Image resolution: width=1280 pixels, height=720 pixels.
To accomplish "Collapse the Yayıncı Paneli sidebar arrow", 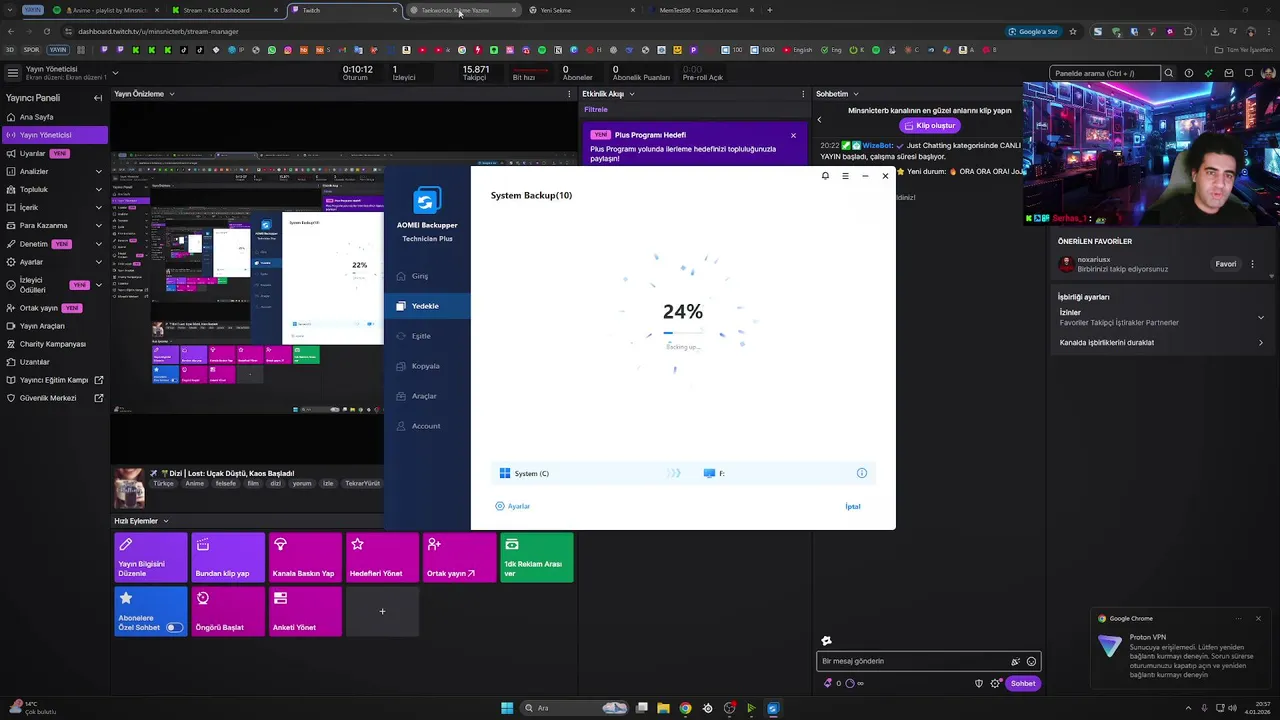I will coord(98,98).
